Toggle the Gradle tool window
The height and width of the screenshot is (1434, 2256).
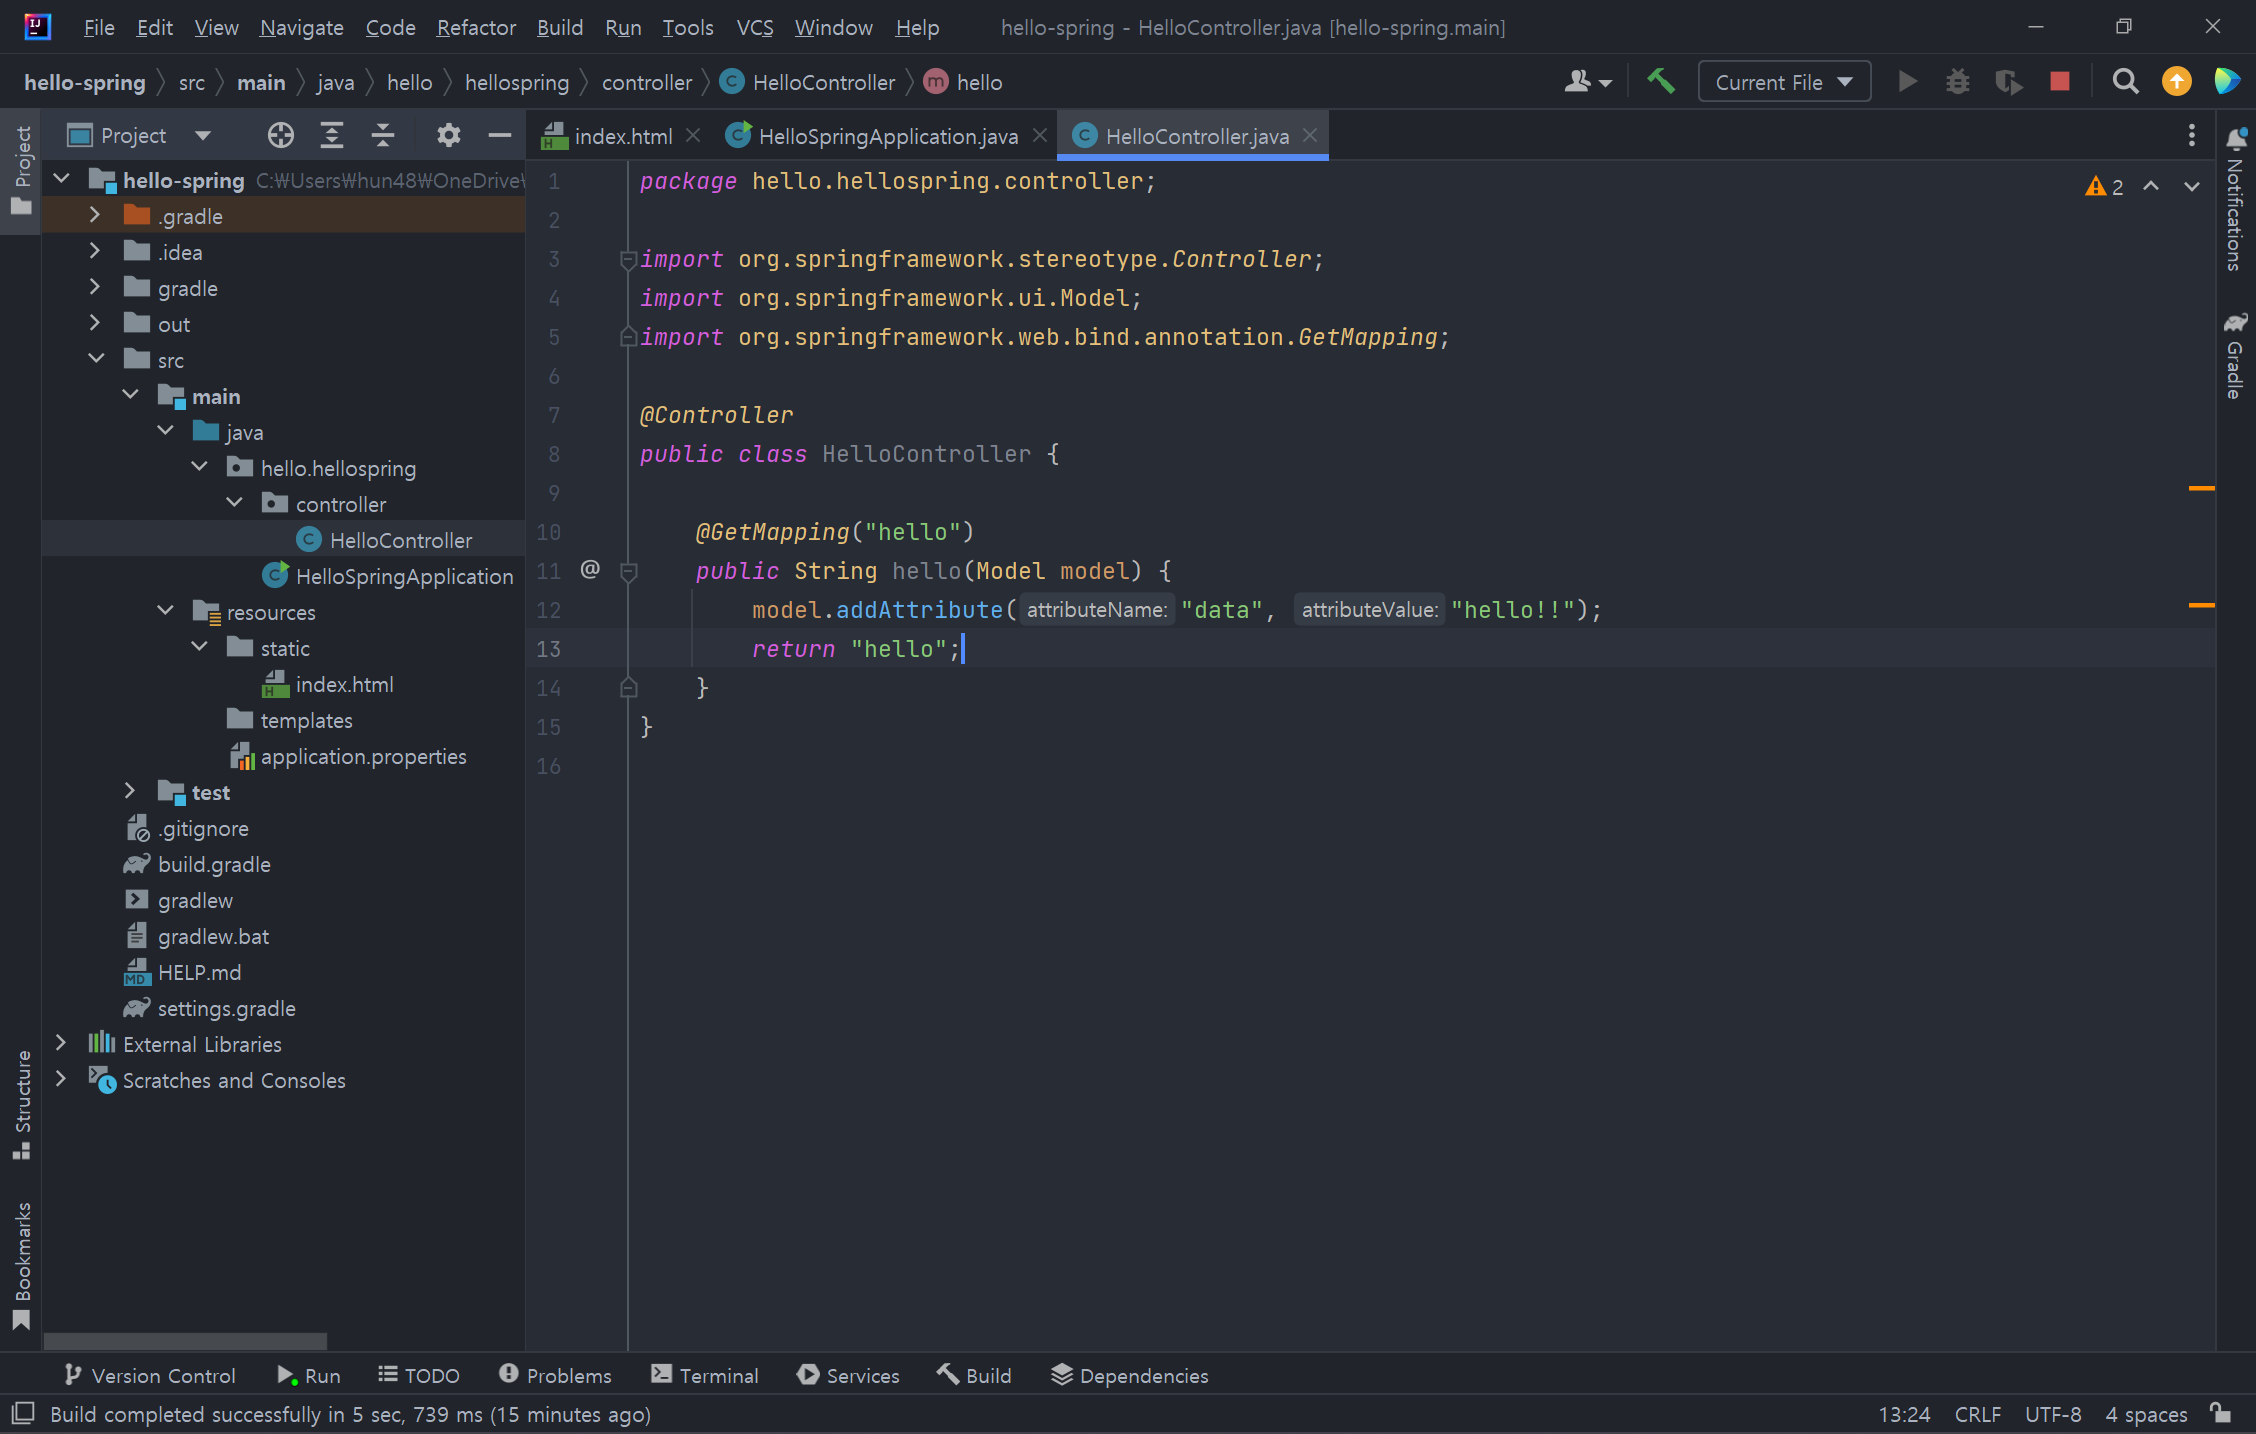tap(2235, 356)
